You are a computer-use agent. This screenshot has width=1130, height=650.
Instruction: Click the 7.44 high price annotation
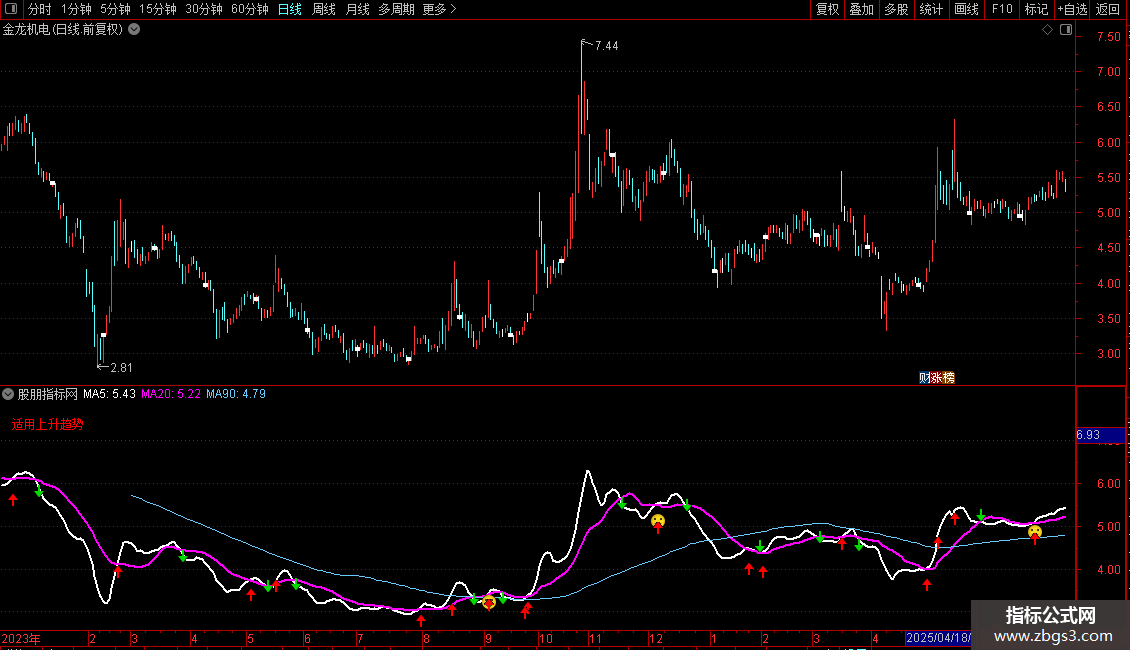pos(607,45)
